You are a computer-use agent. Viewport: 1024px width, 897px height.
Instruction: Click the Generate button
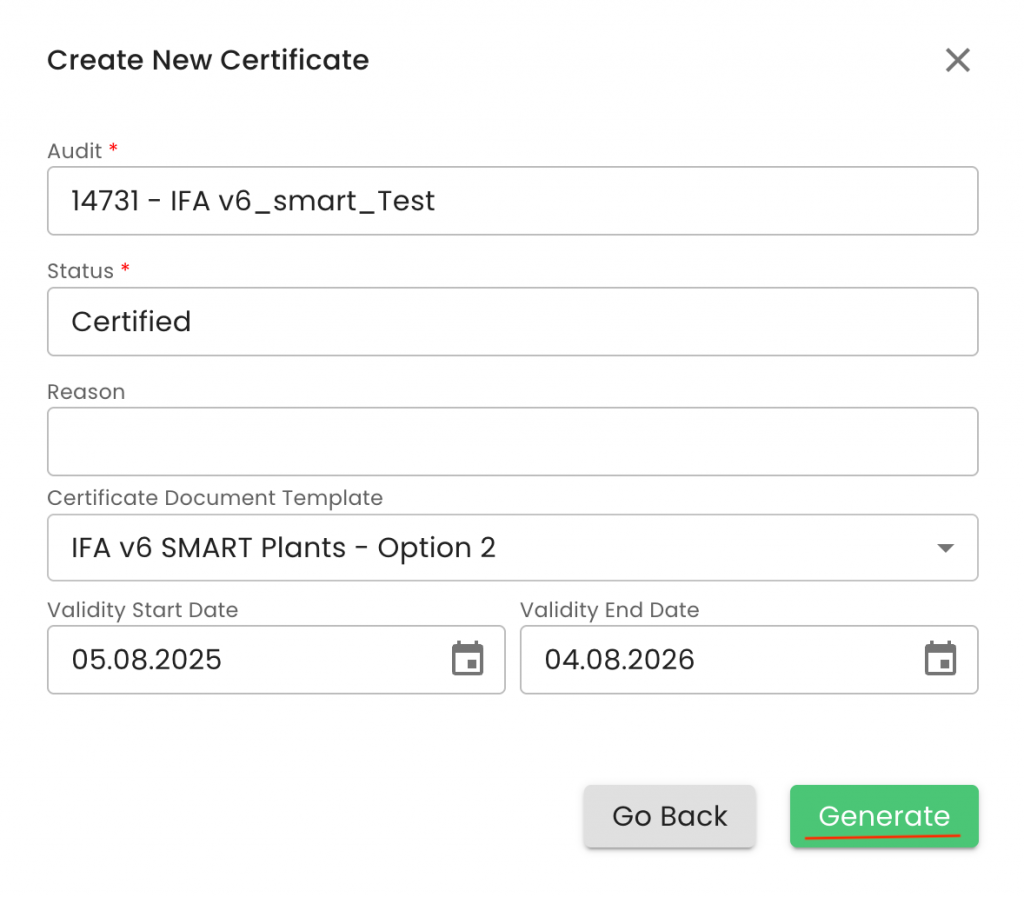(884, 816)
